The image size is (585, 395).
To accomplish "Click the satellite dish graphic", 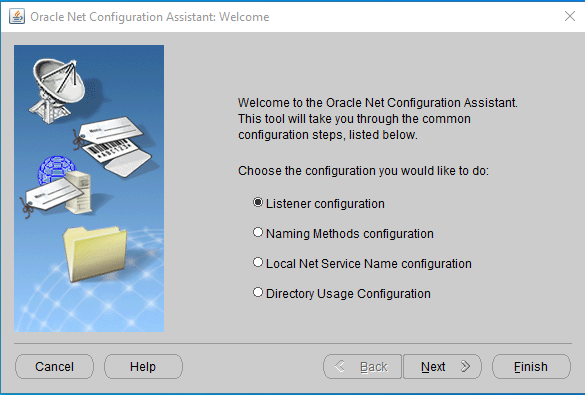I will [58, 90].
